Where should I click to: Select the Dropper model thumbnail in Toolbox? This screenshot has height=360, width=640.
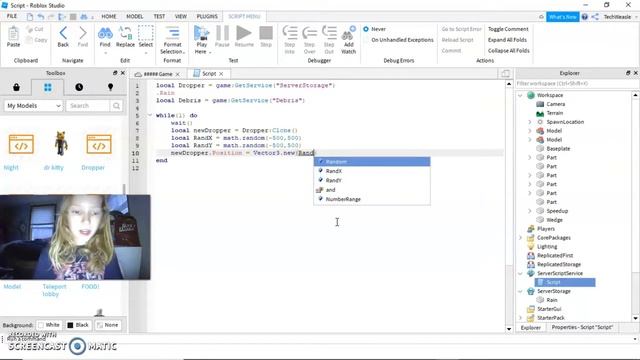coord(99,144)
